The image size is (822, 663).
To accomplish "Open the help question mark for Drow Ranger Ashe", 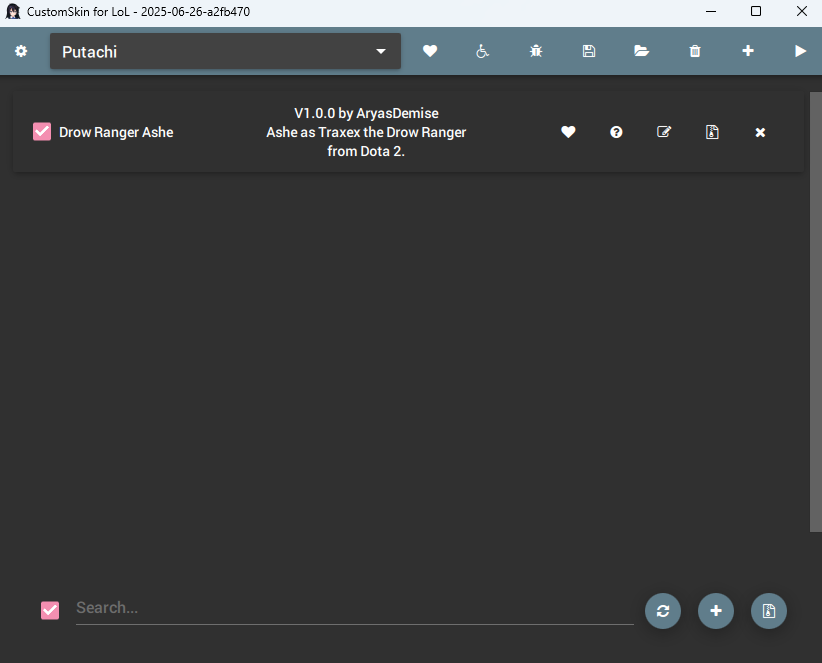I will 616,132.
